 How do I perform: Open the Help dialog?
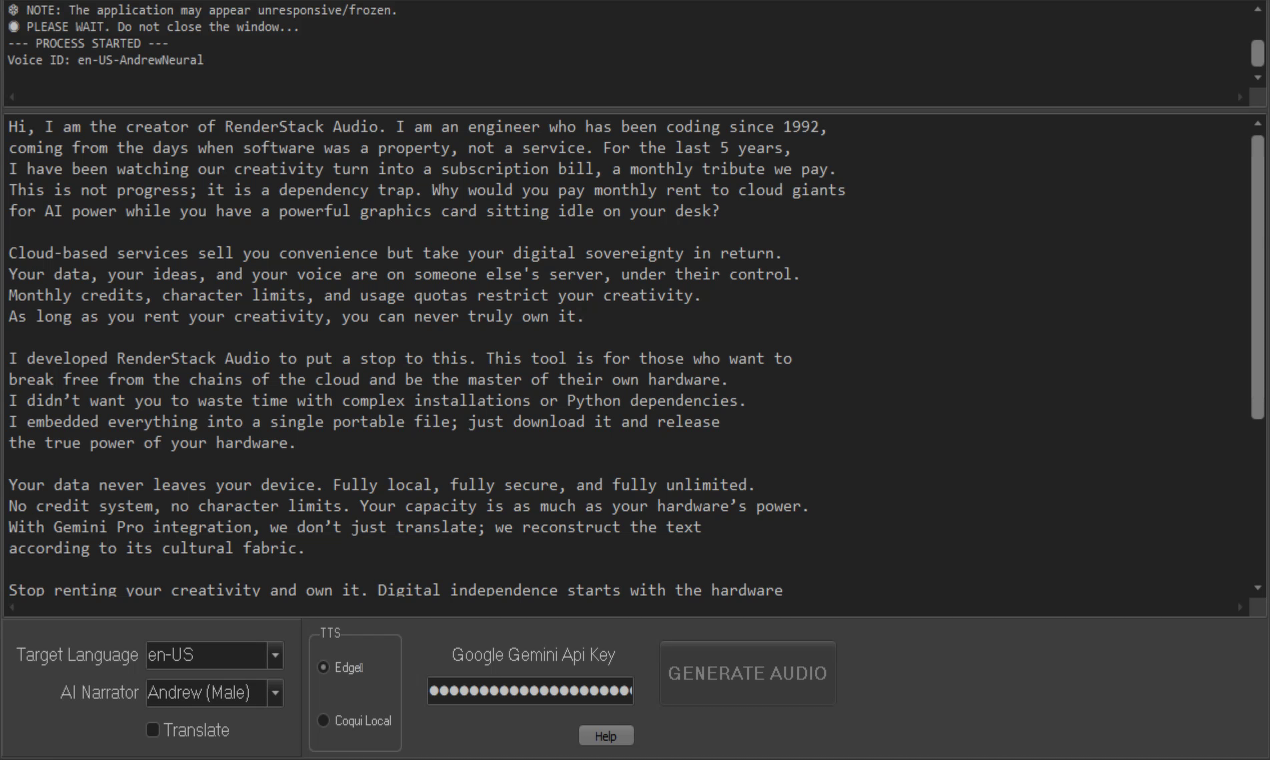coord(606,735)
